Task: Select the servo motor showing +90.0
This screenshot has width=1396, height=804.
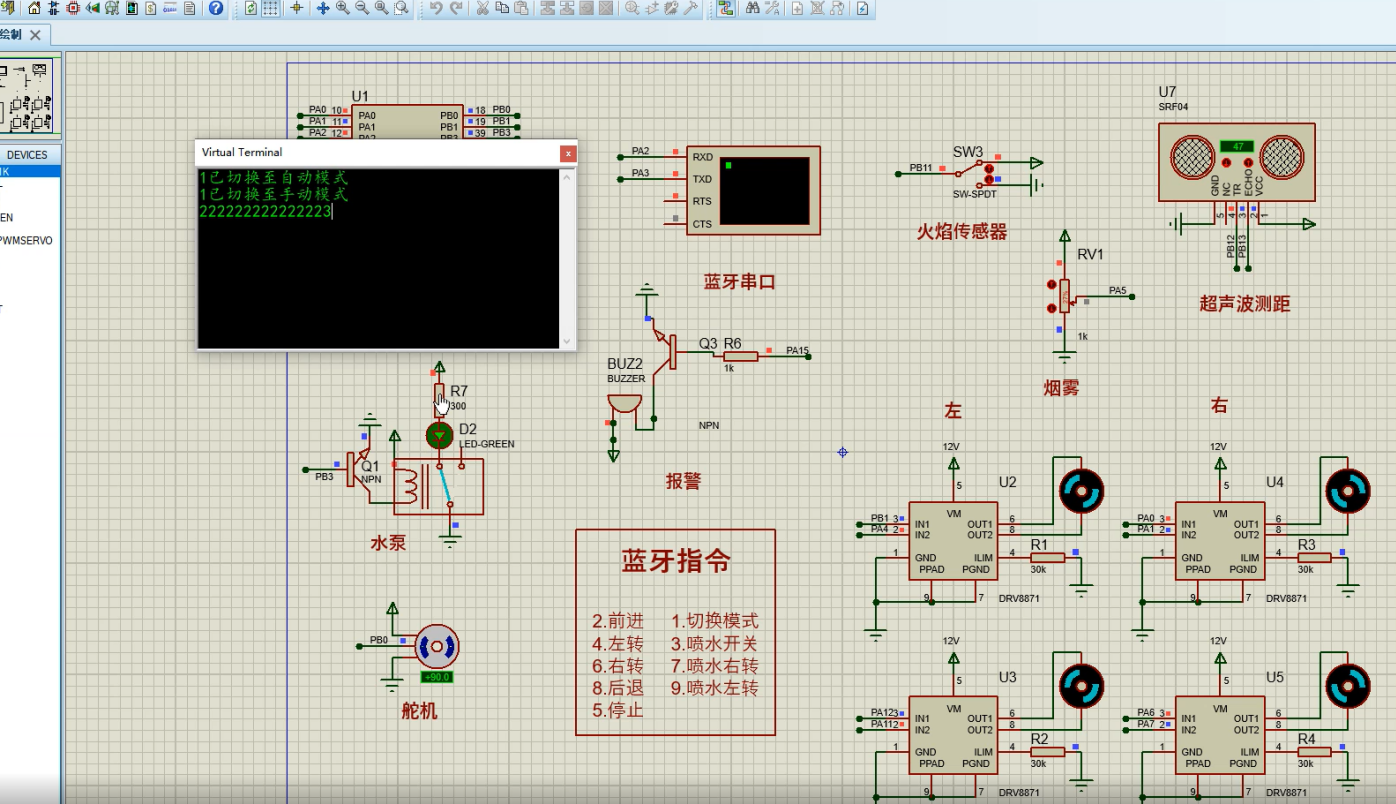Action: tap(437, 647)
